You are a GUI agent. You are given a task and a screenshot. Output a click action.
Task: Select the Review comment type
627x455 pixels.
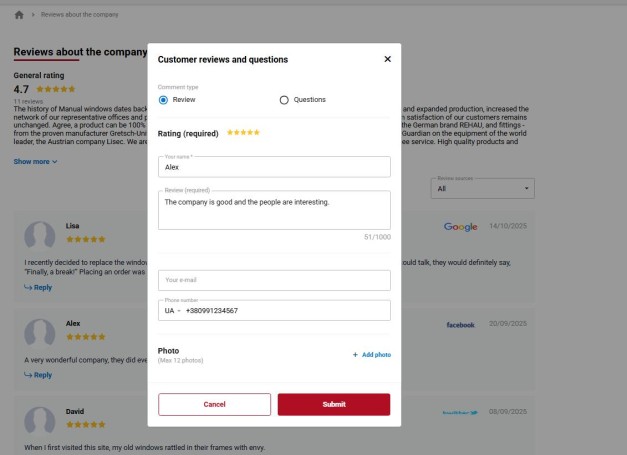point(163,100)
